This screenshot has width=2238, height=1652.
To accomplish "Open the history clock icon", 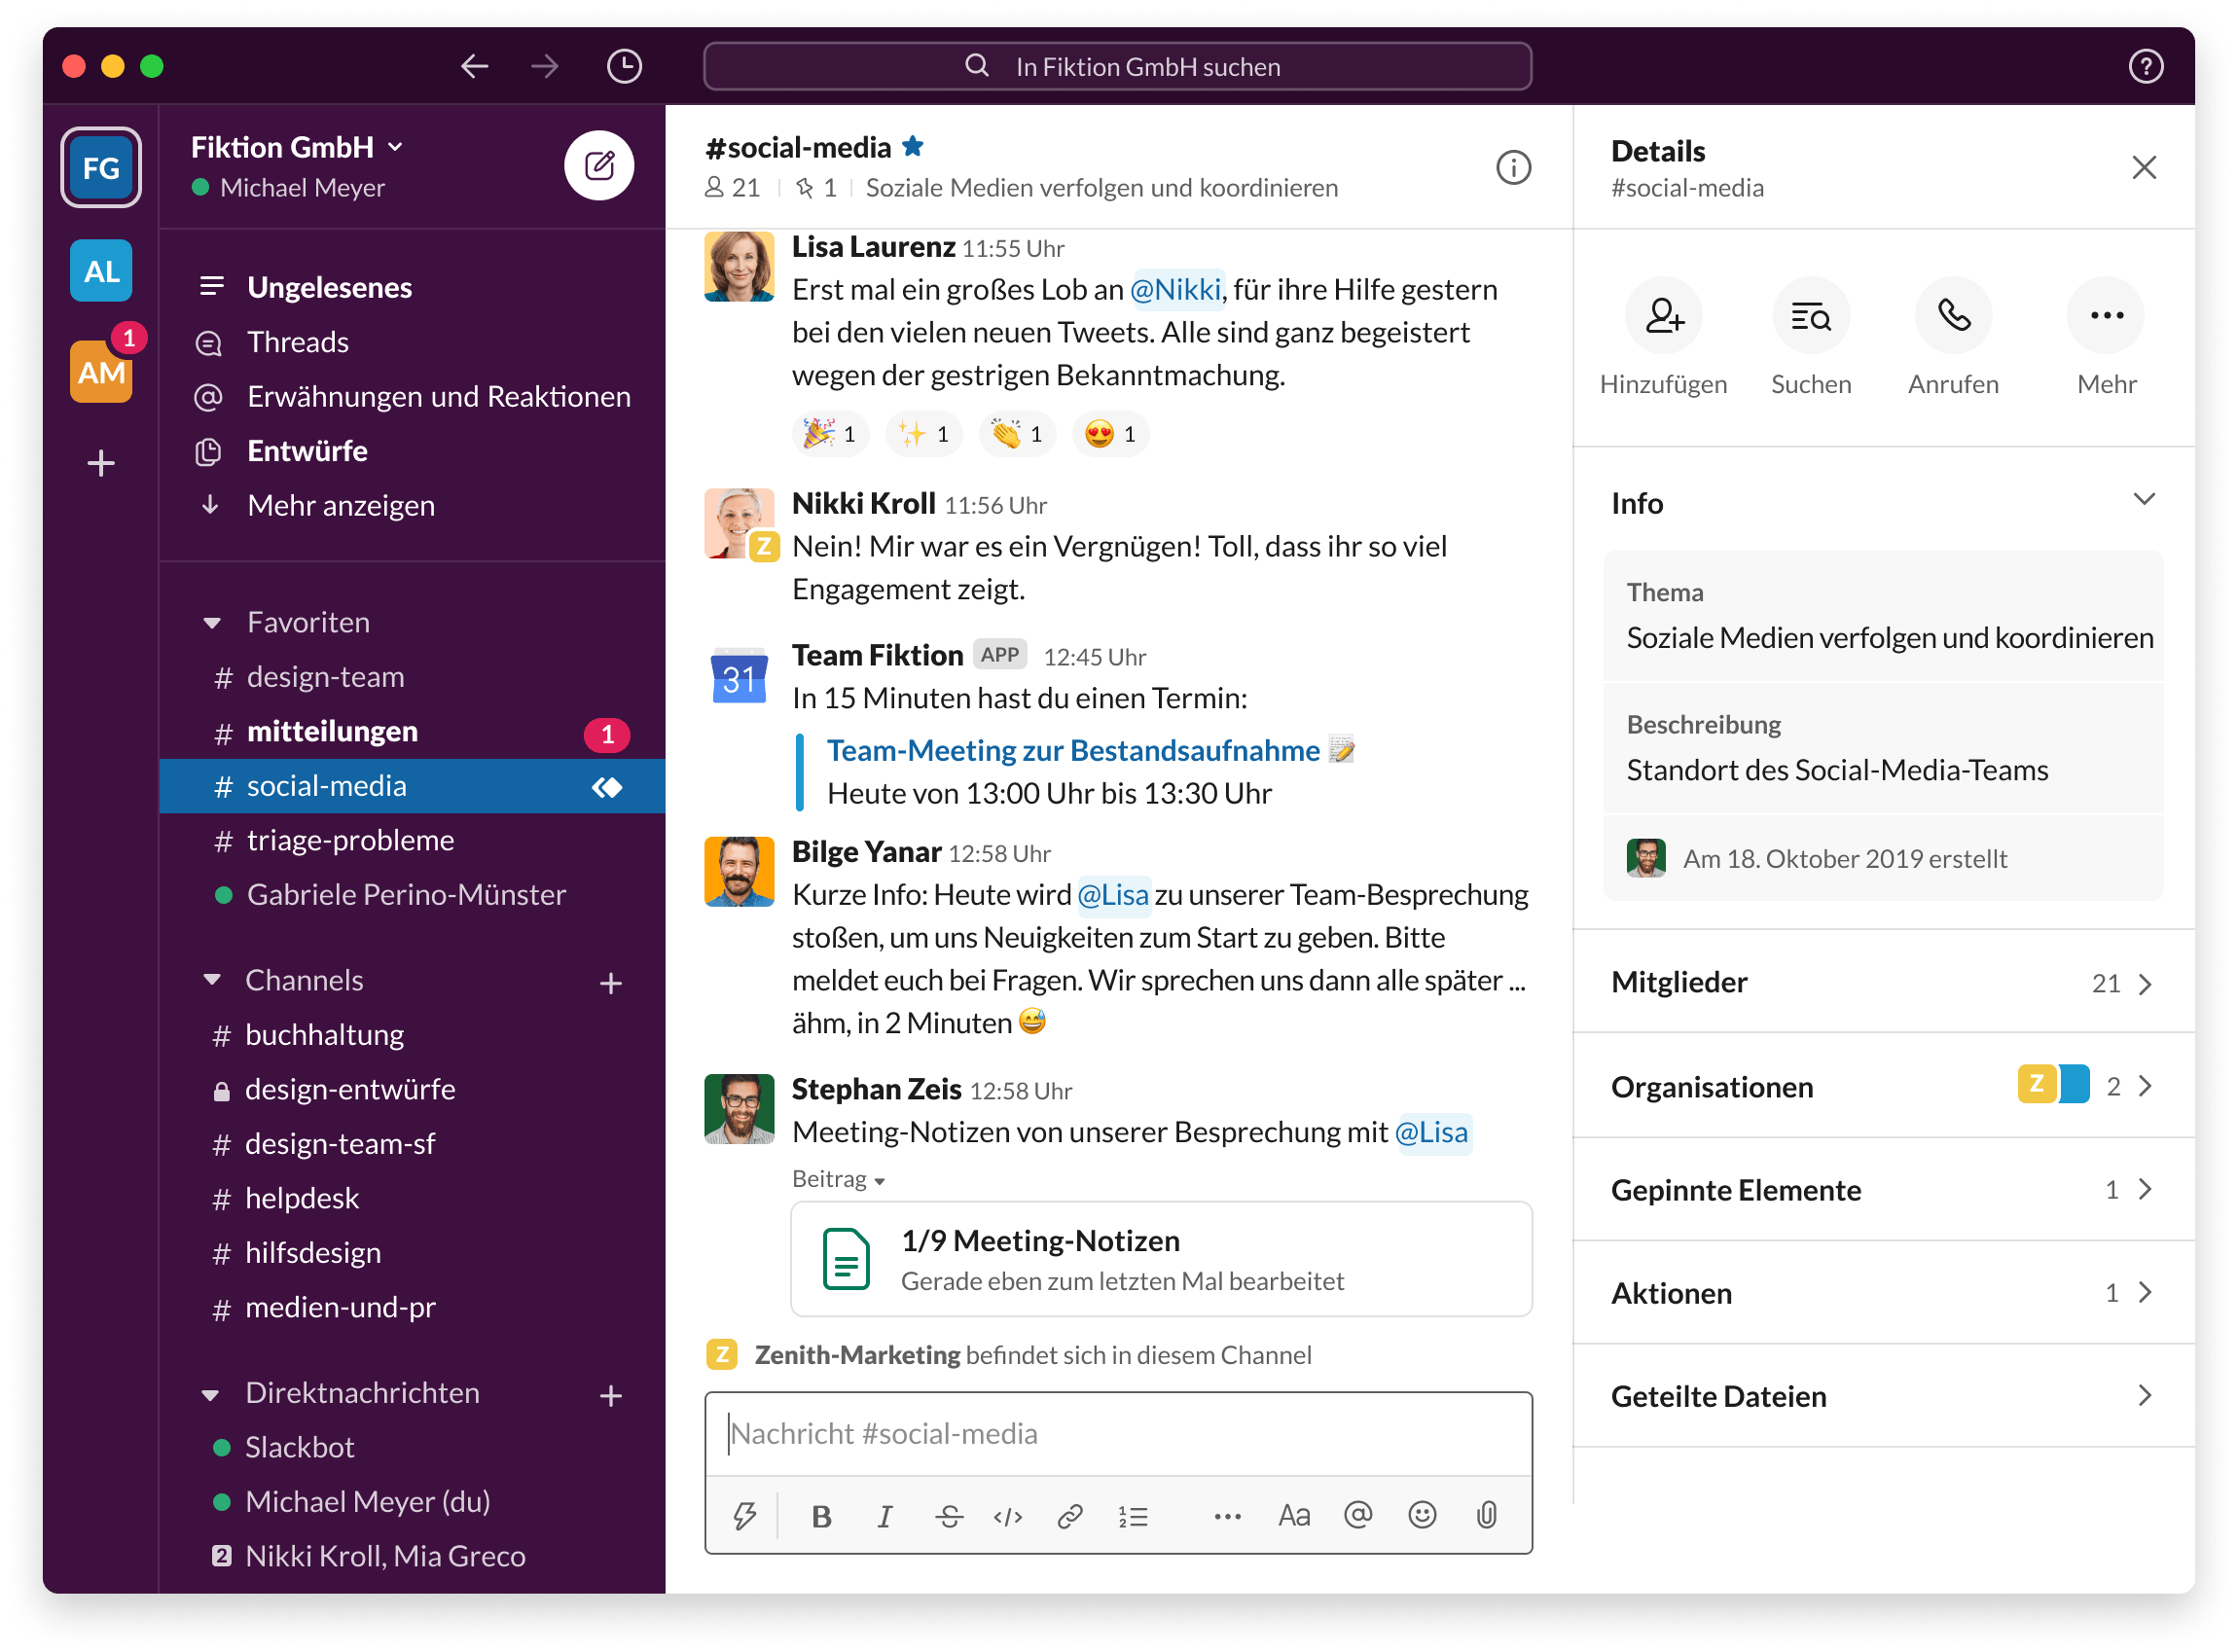I will 624,66.
